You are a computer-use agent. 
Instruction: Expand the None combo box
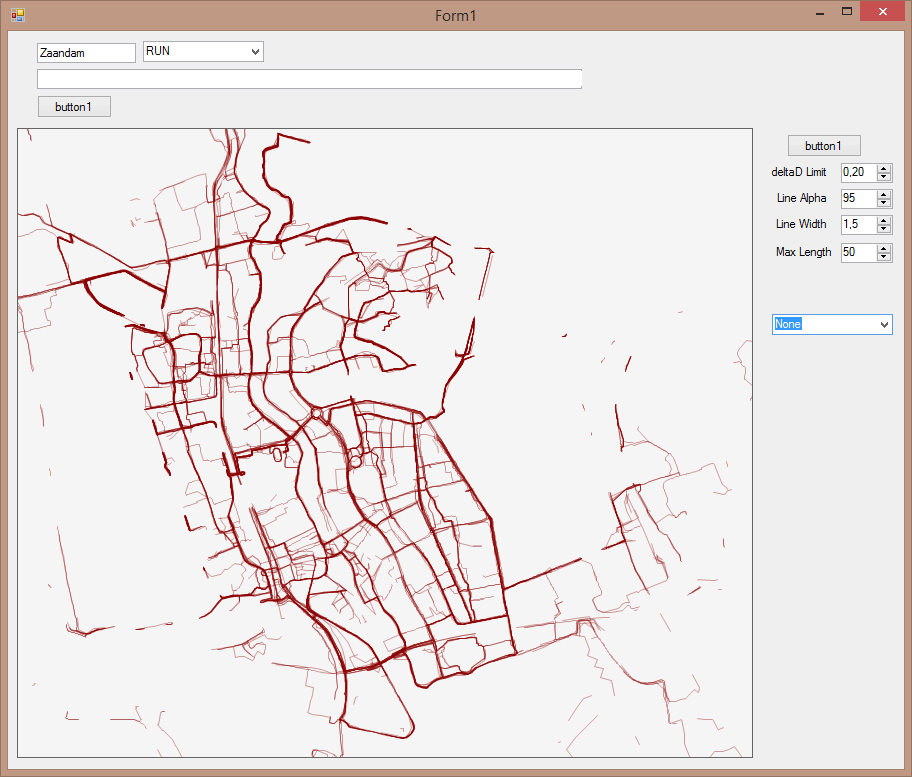tap(883, 325)
